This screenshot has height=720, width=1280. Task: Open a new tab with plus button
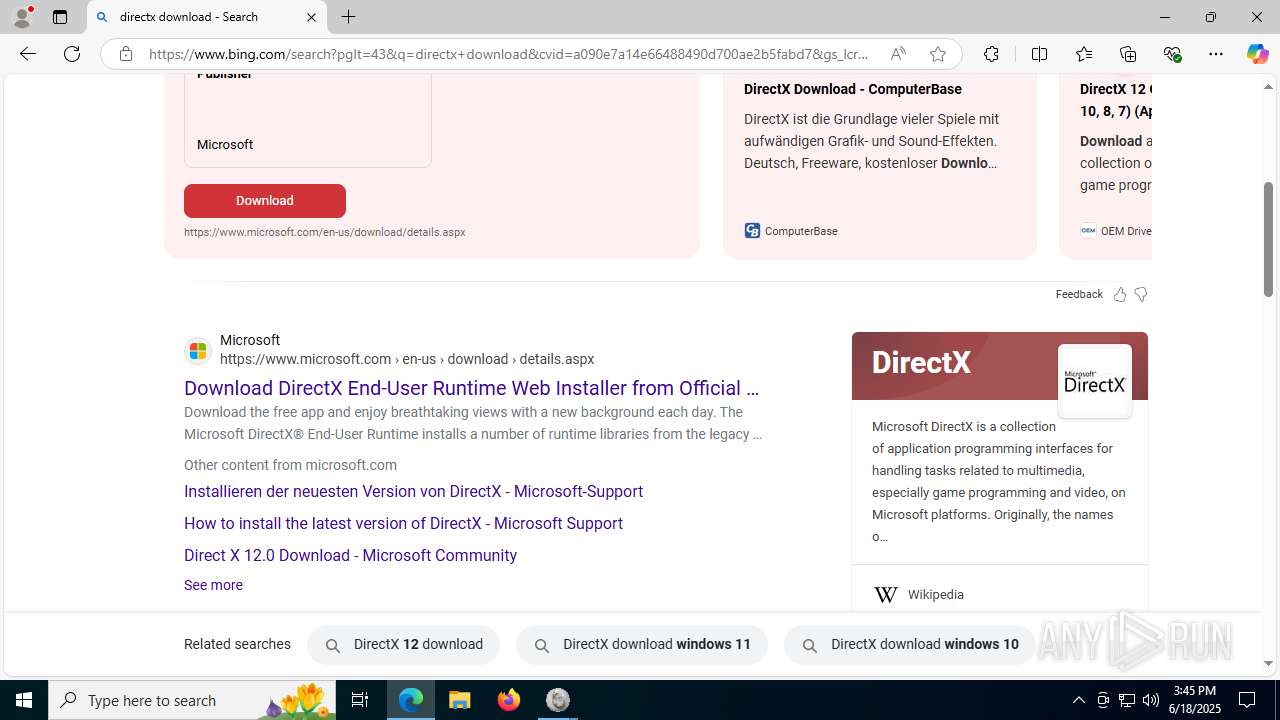click(348, 17)
